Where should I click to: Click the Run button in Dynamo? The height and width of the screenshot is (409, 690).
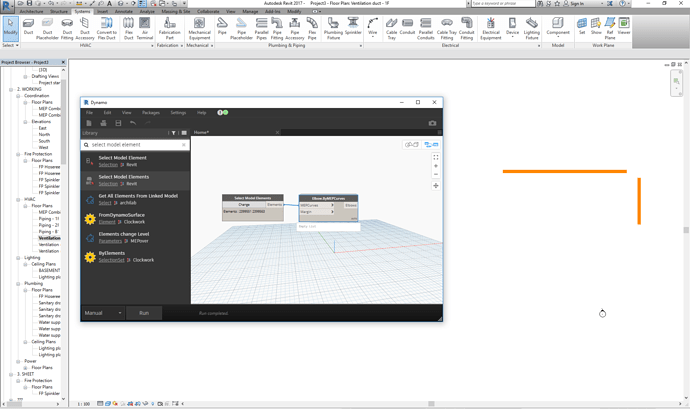144,313
